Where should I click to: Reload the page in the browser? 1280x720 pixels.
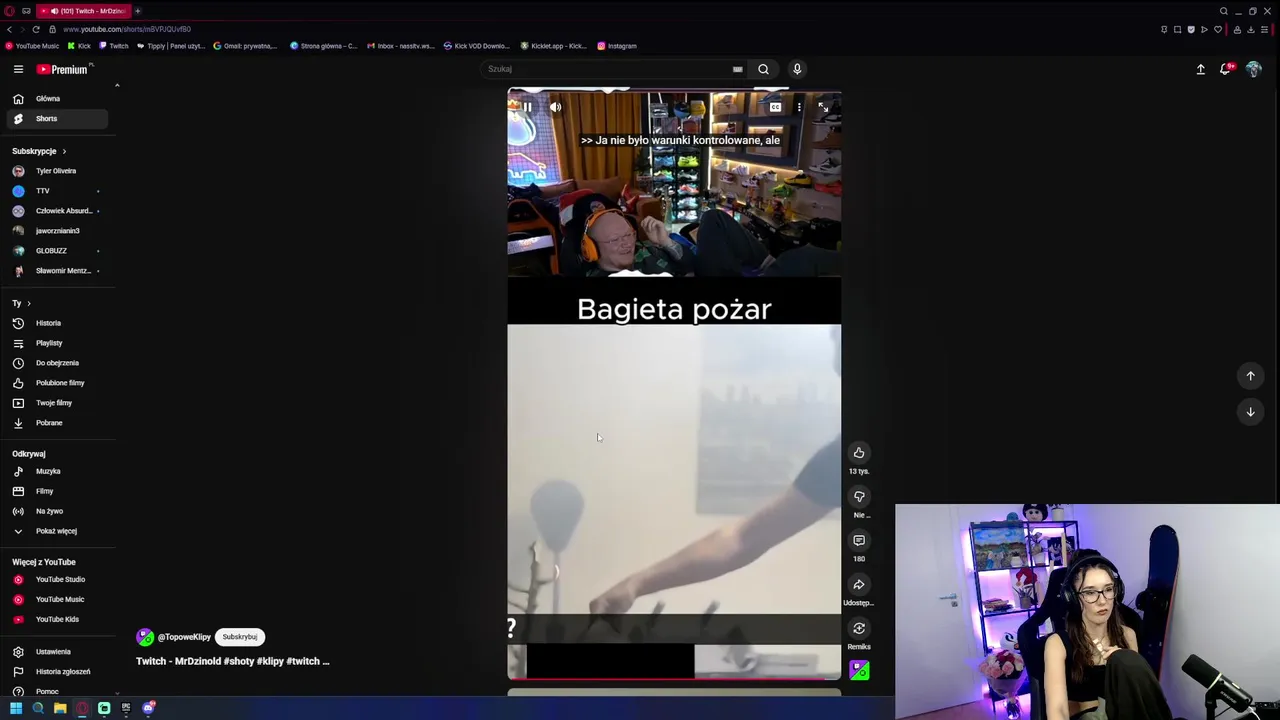tap(35, 29)
